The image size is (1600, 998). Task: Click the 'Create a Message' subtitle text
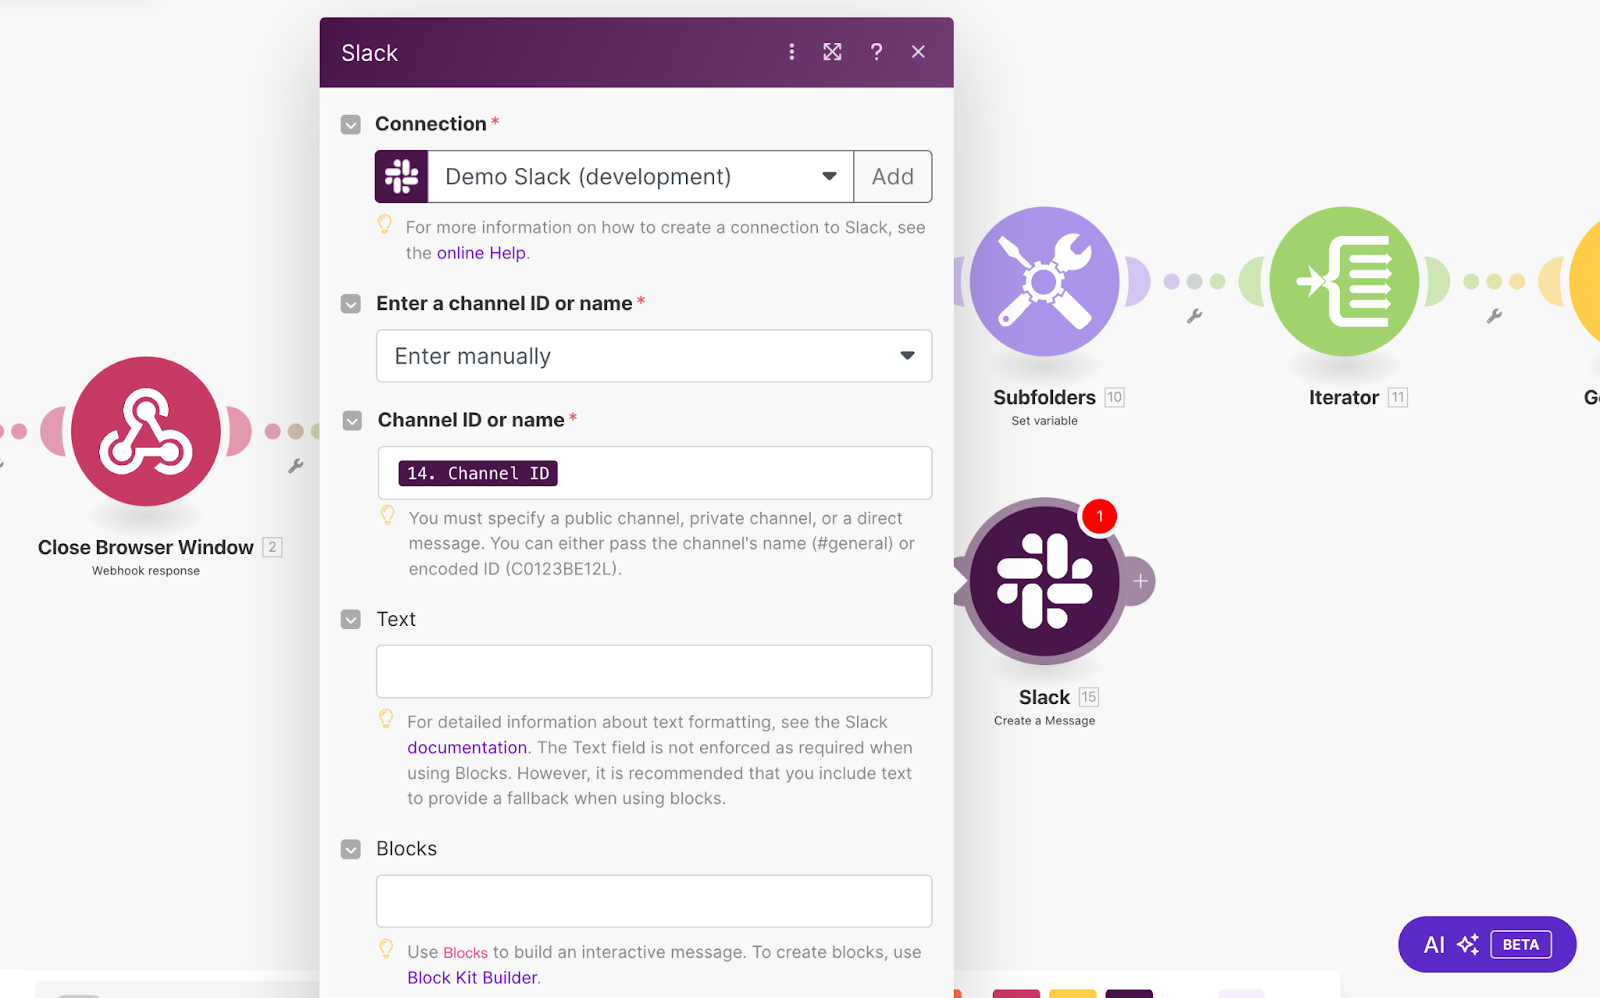tap(1044, 721)
